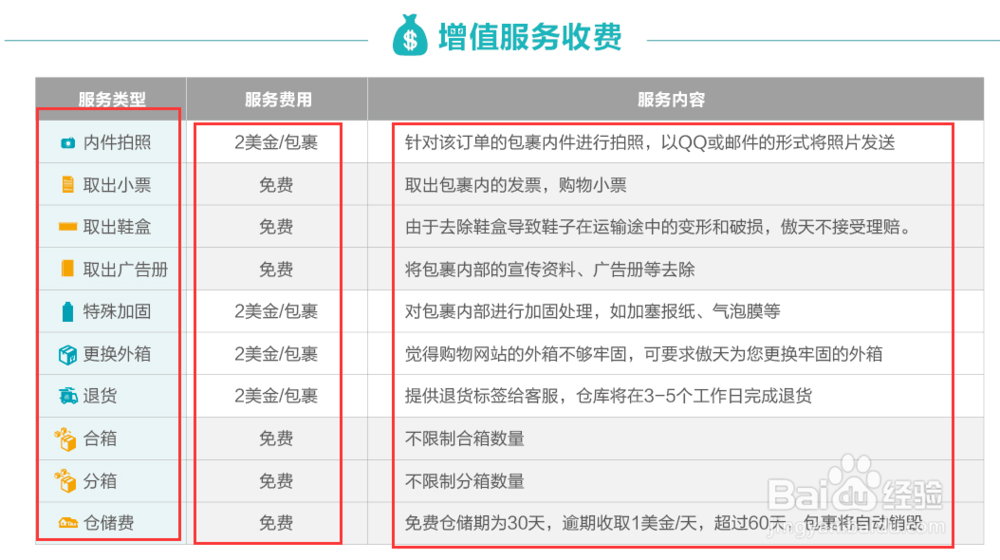Screen dimensions: 1000x560
Task: Select the 仓储费 service label
Action: [109, 523]
